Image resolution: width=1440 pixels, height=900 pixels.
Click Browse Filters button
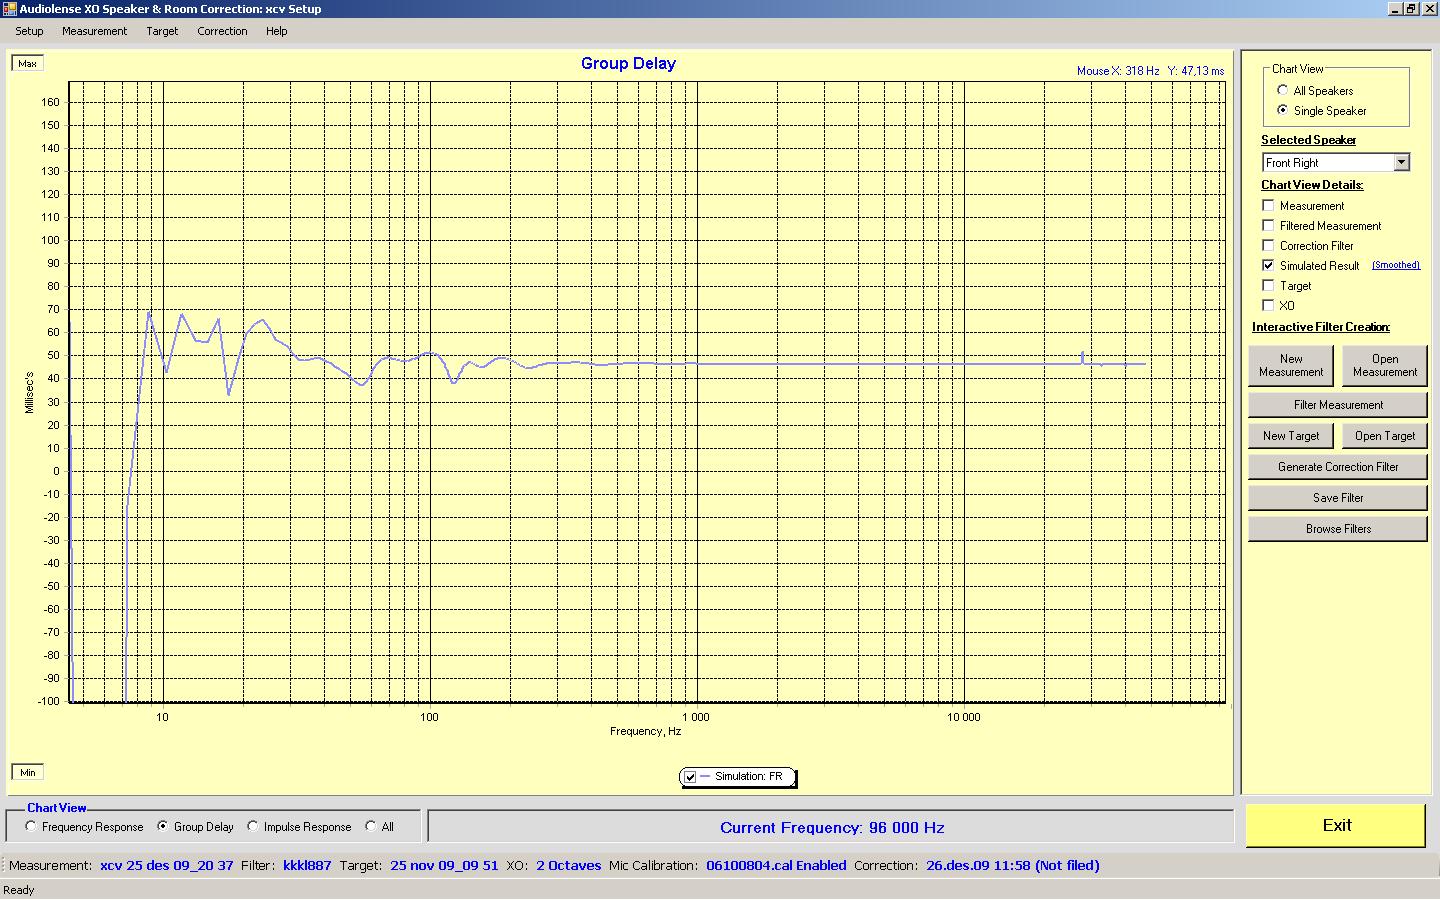click(x=1338, y=529)
